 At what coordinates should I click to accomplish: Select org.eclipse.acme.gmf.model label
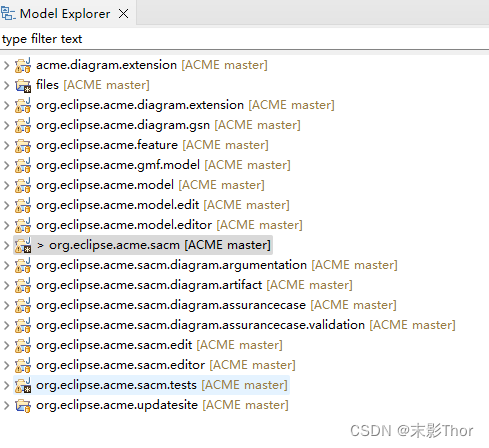[163, 165]
